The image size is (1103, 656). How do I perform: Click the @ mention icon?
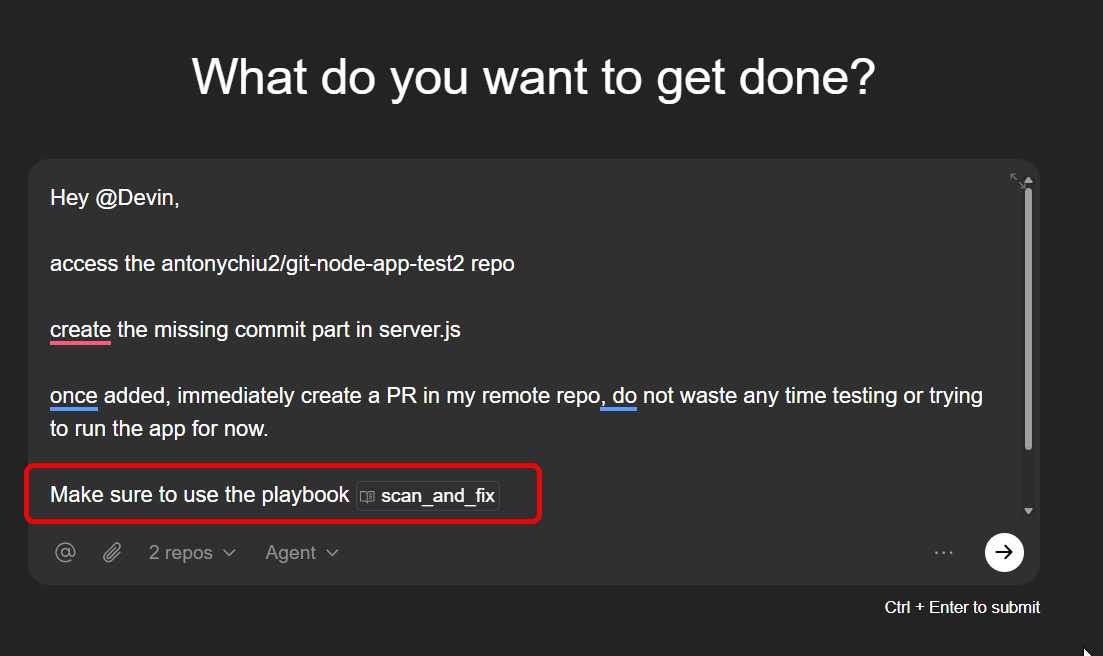point(65,552)
